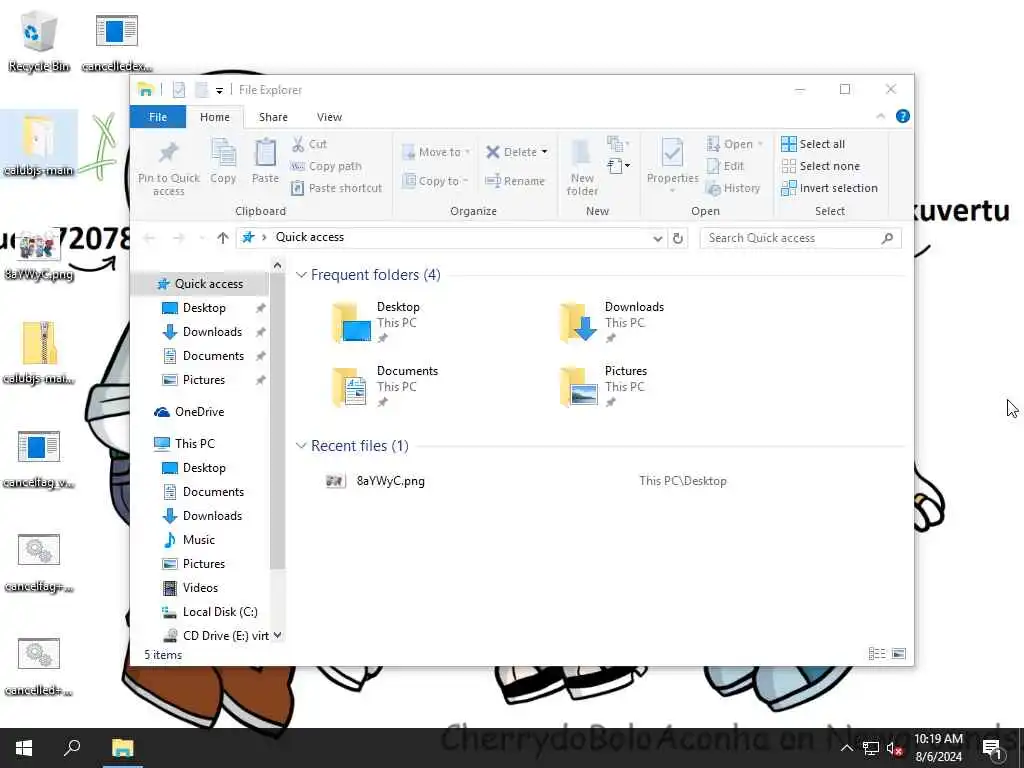This screenshot has width=1024, height=768.
Task: Select CD Drive (E:) in navigation pane
Action: [216, 635]
